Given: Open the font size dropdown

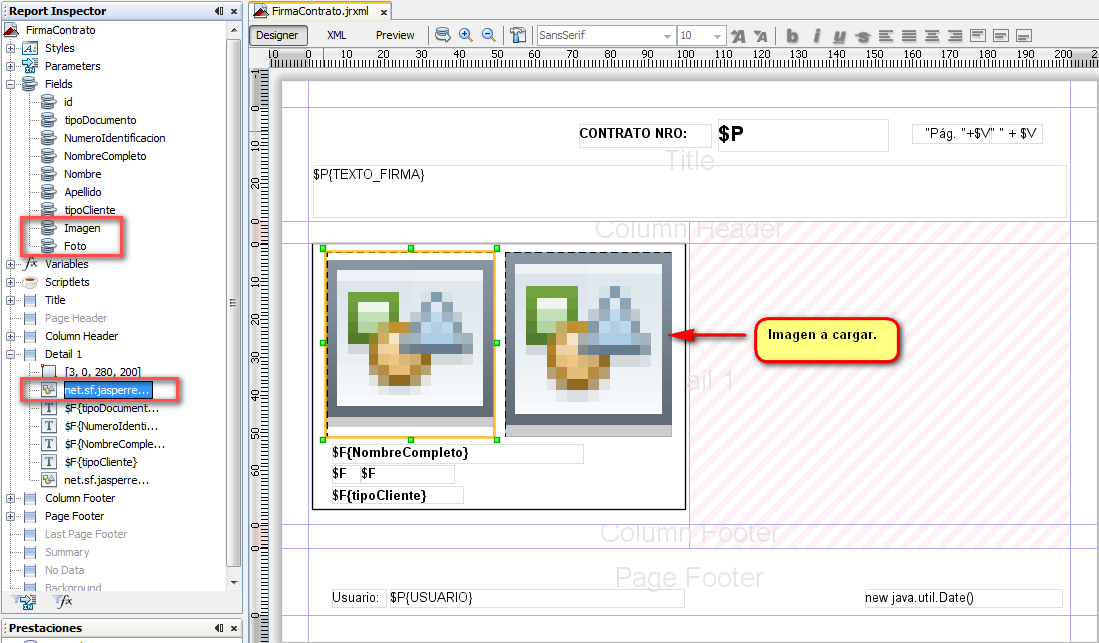Looking at the screenshot, I should pyautogui.click(x=701, y=35).
